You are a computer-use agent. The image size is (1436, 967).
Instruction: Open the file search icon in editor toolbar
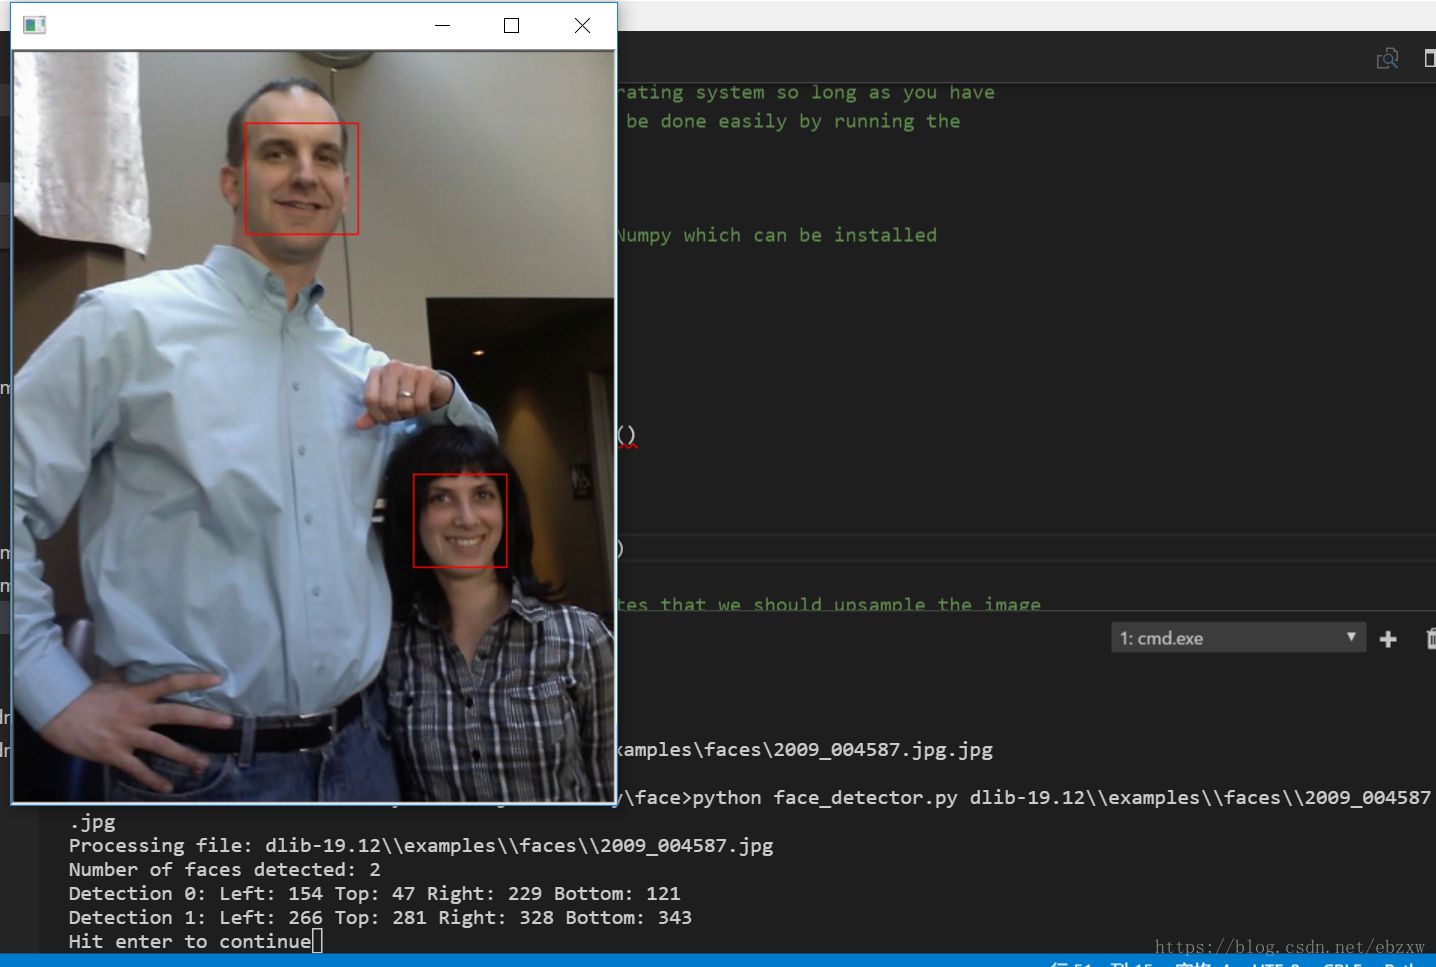[1387, 59]
